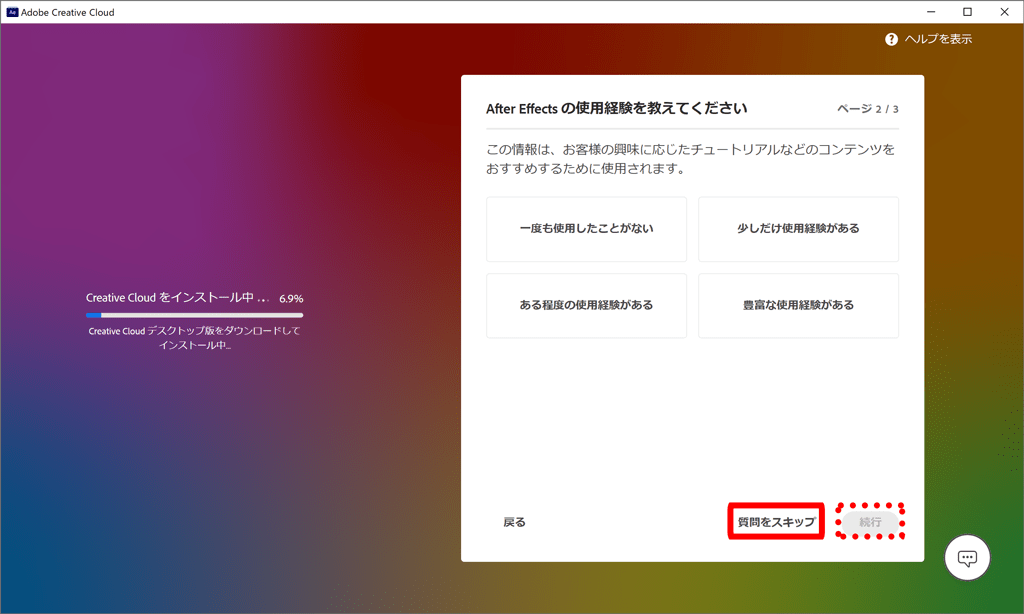The width and height of the screenshot is (1024, 614).
Task: Click the ページ 2 / 3 indicator
Action: tap(867, 108)
